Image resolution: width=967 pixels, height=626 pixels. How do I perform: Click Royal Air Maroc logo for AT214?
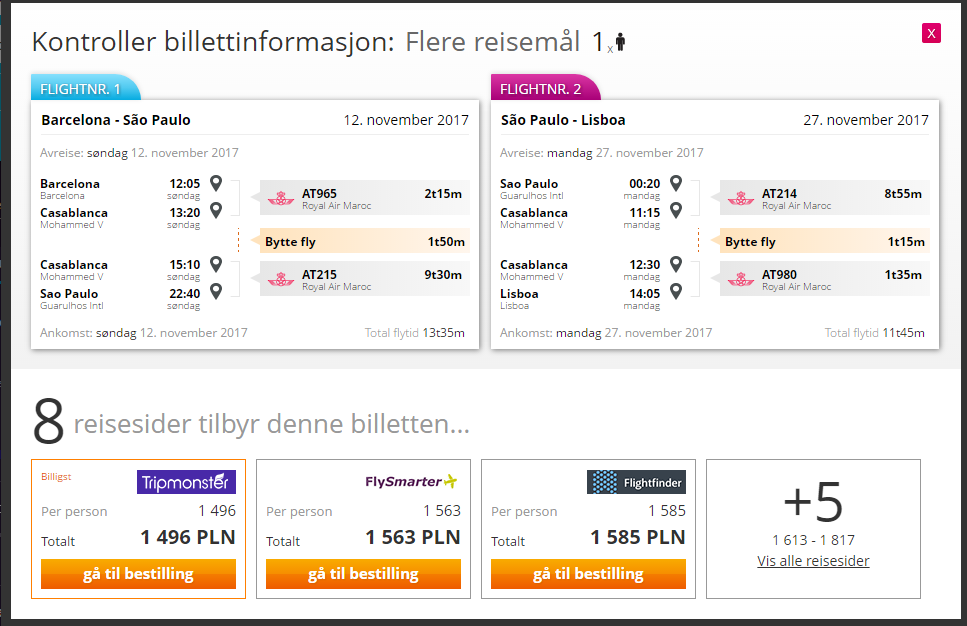tap(741, 199)
